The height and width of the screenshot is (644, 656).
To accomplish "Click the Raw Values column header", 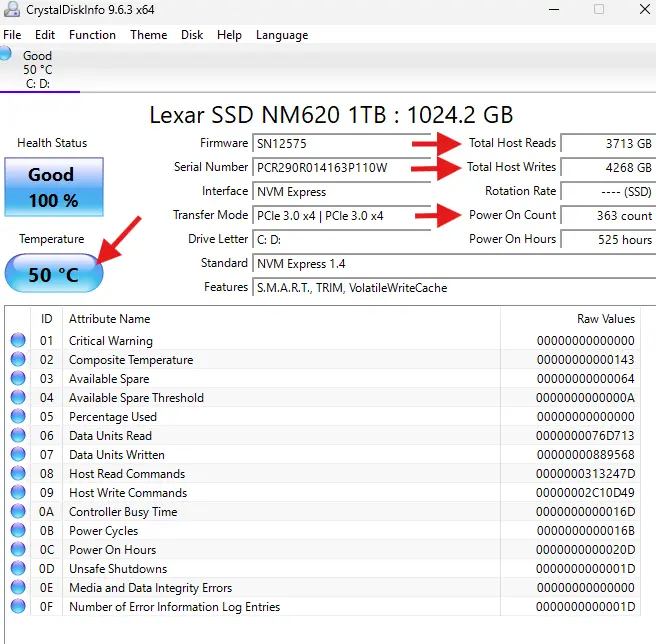I will coord(570,319).
